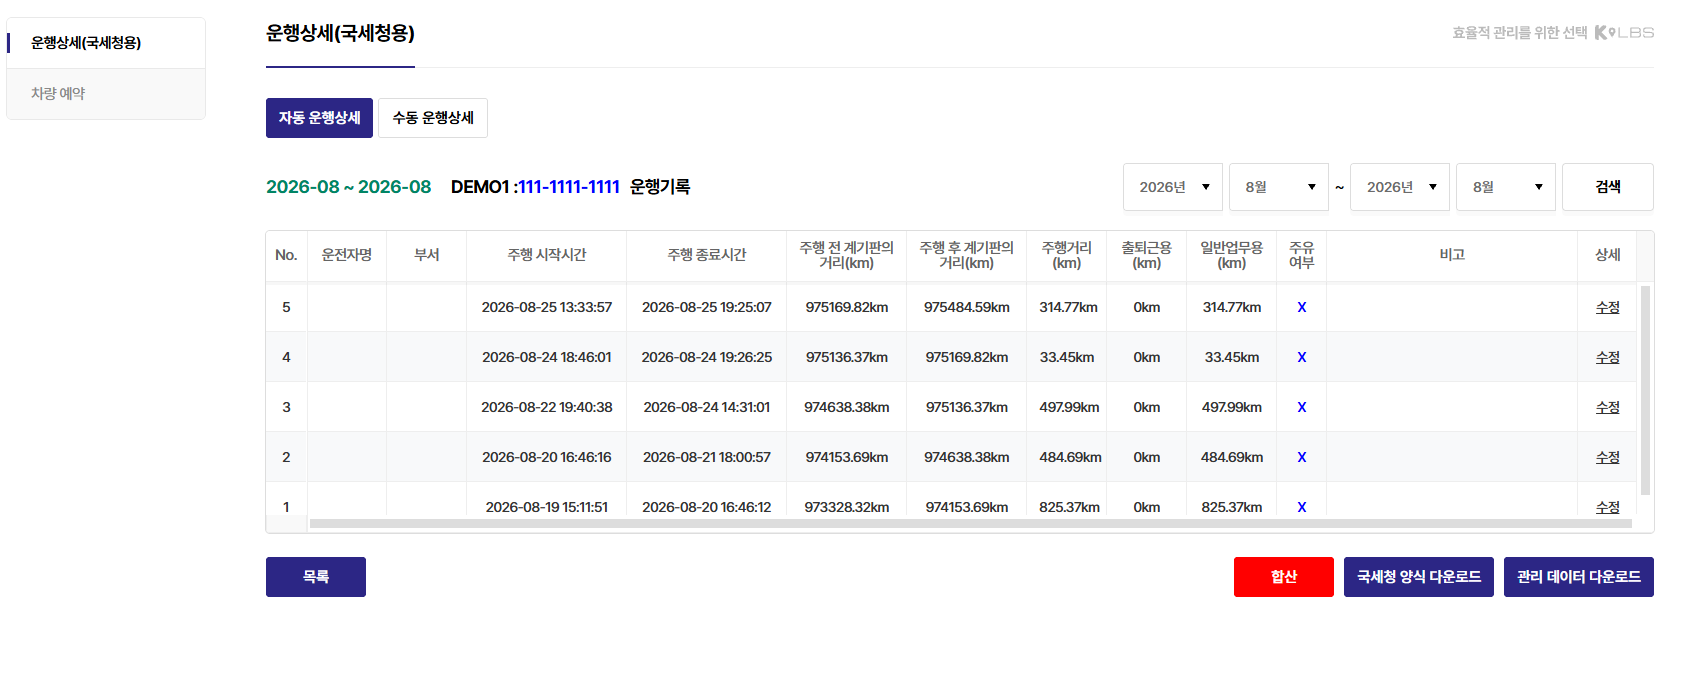1689x676 pixels.
Task: Click end time 2026-08-24 19:26:25
Action: coord(707,357)
